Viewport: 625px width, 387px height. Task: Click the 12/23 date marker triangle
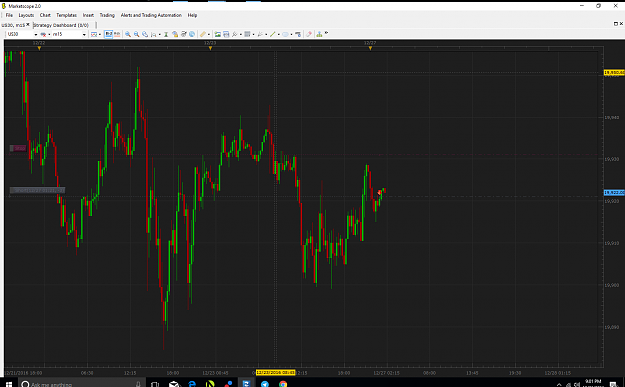coord(210,48)
